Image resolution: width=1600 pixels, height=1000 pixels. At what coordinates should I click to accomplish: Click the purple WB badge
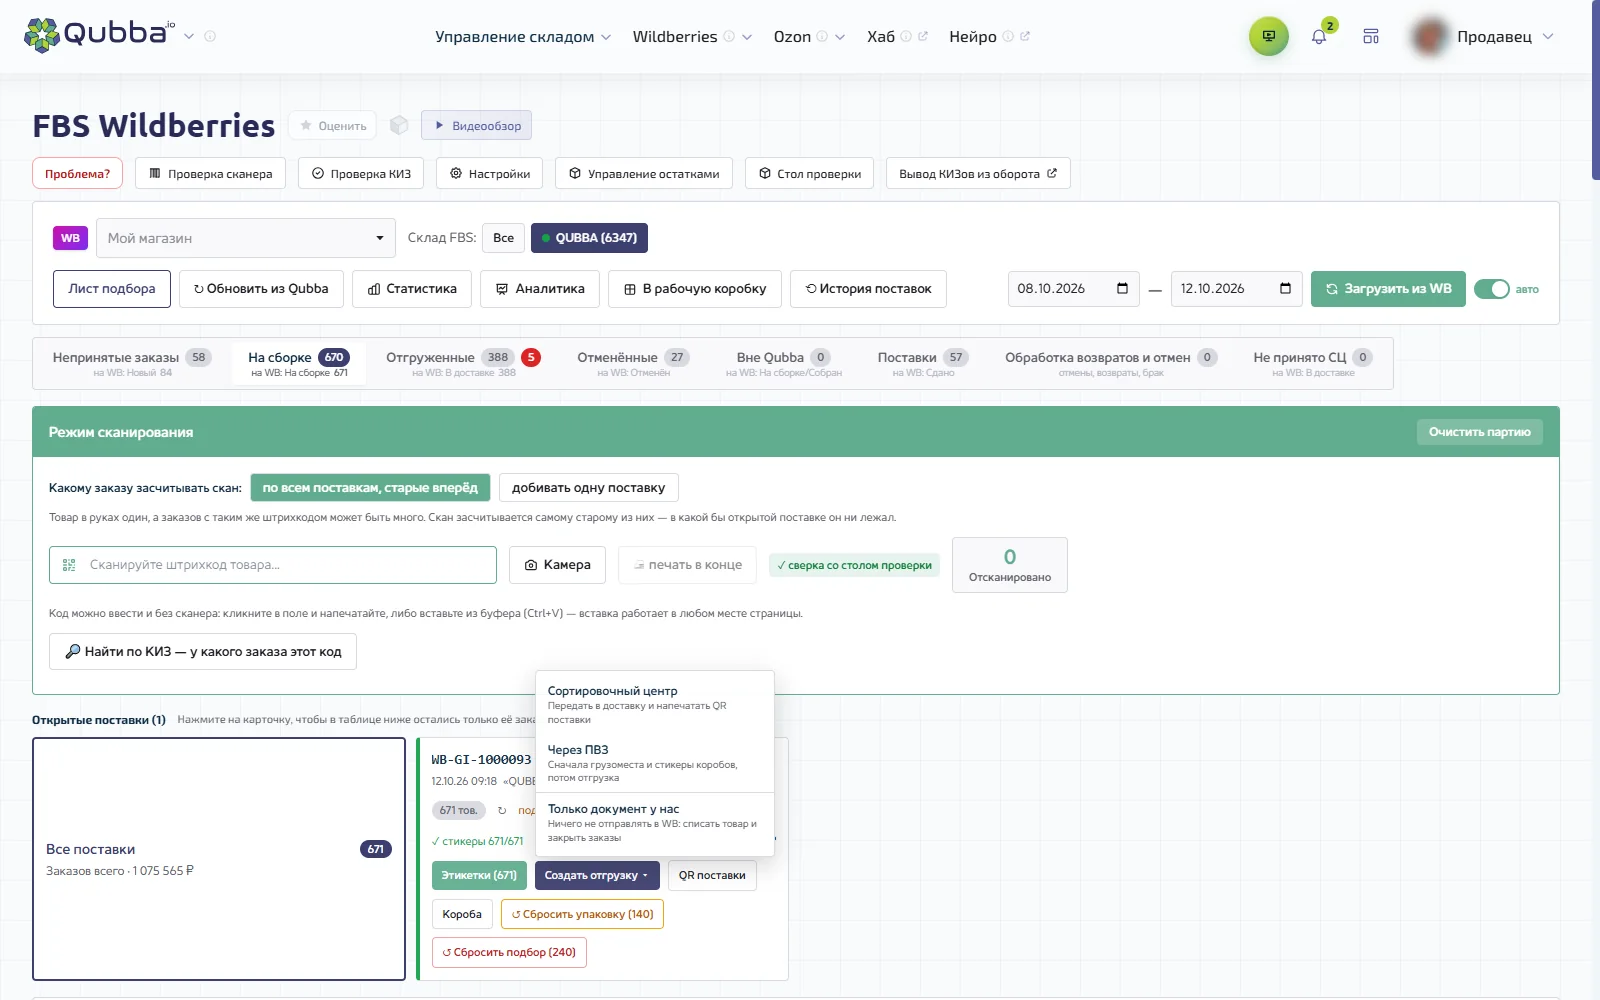tap(70, 238)
